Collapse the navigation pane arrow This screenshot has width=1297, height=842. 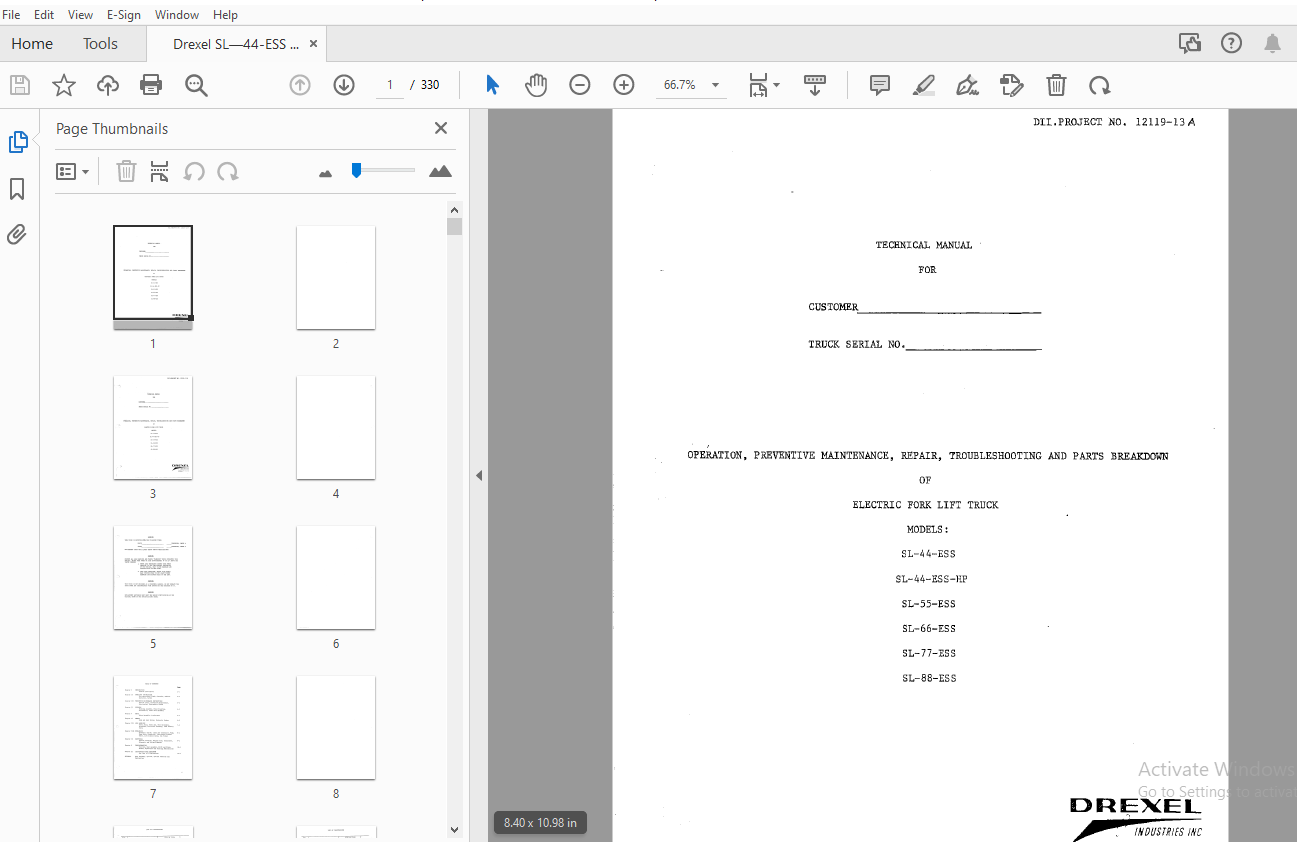[479, 475]
